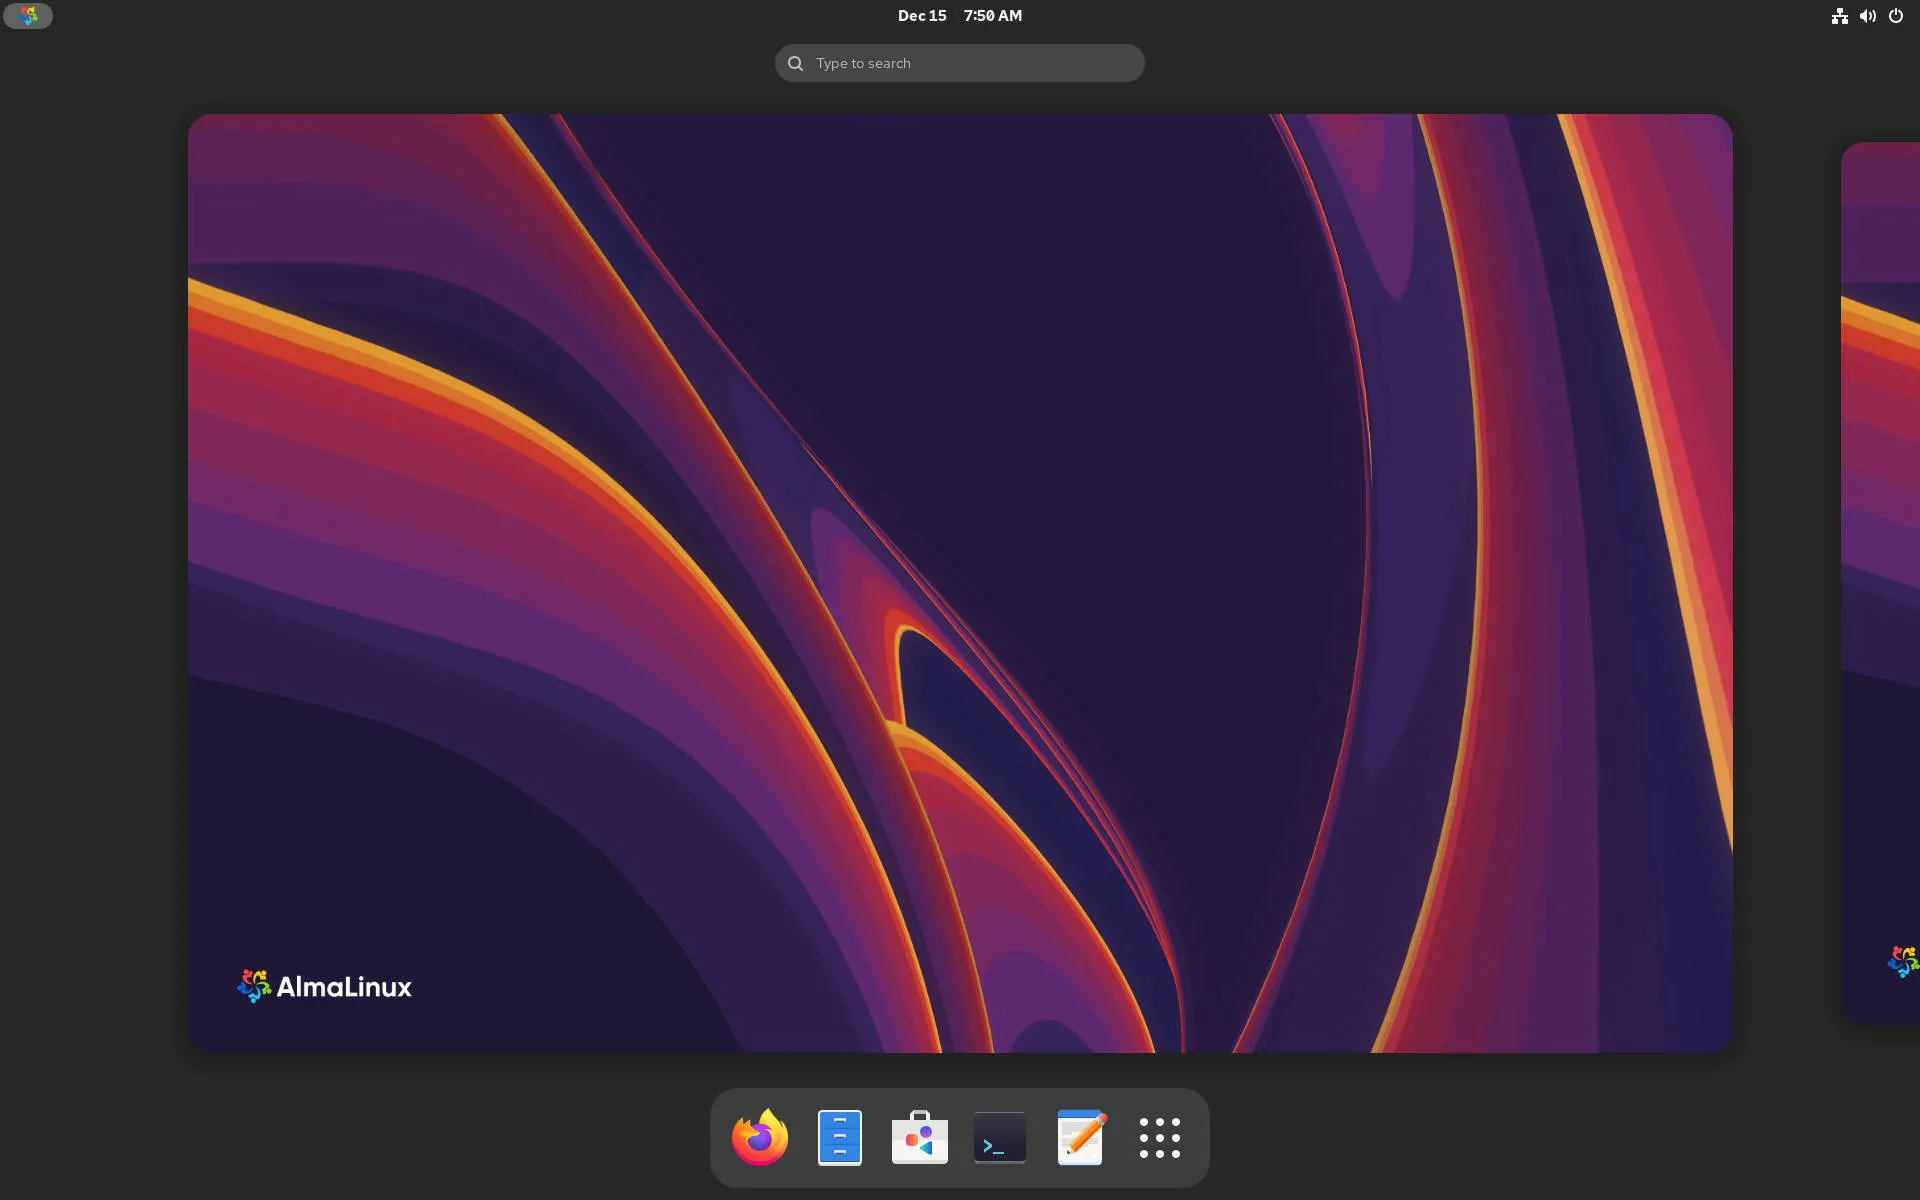
Task: Click the 'AlmaLinux' wordmark text on wallpaper
Action: point(344,987)
